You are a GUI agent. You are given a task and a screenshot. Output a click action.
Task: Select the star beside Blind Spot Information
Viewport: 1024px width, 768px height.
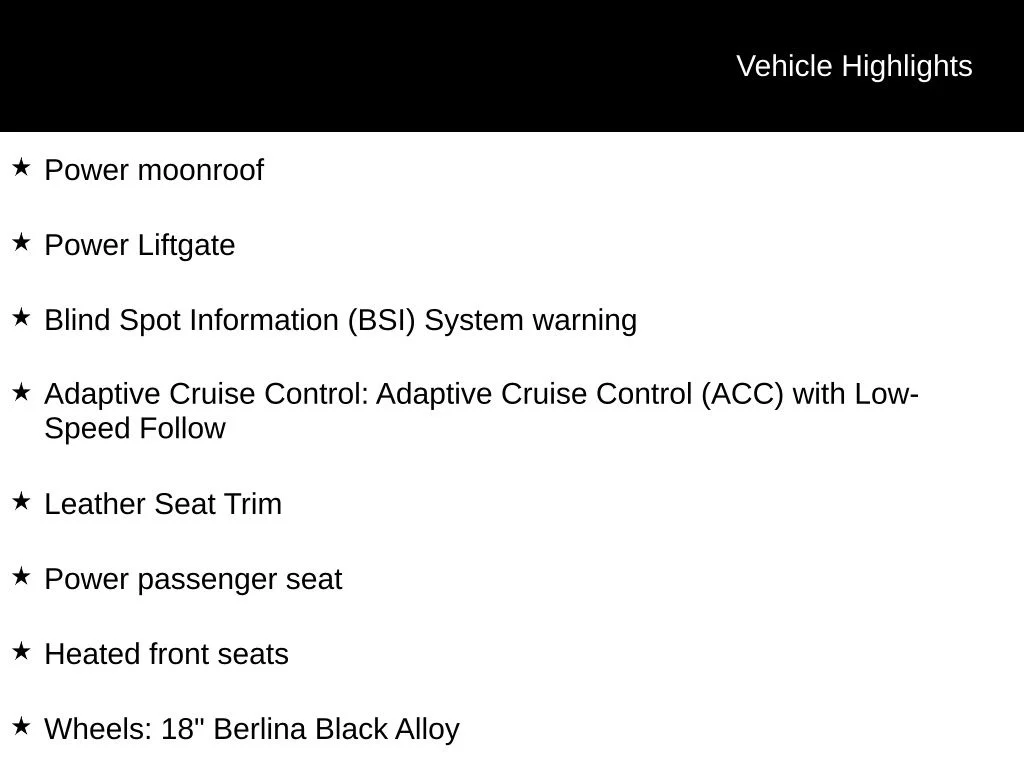[21, 317]
